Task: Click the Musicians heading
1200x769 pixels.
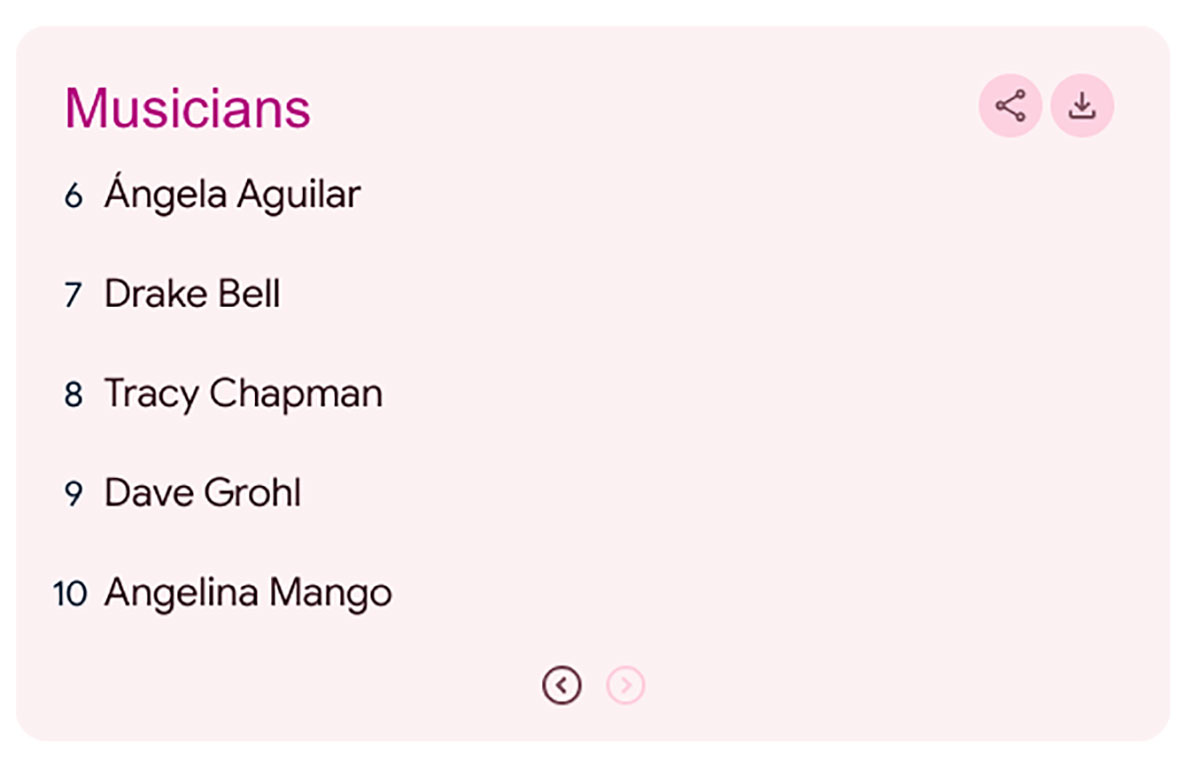Action: tap(188, 108)
